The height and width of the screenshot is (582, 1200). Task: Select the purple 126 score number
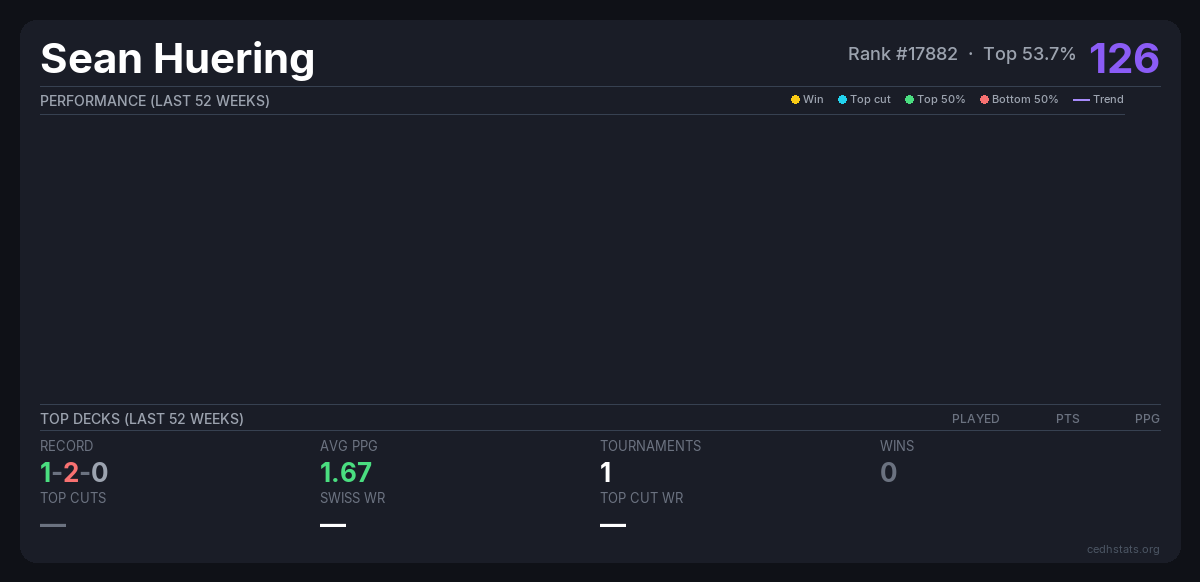[x=1124, y=58]
